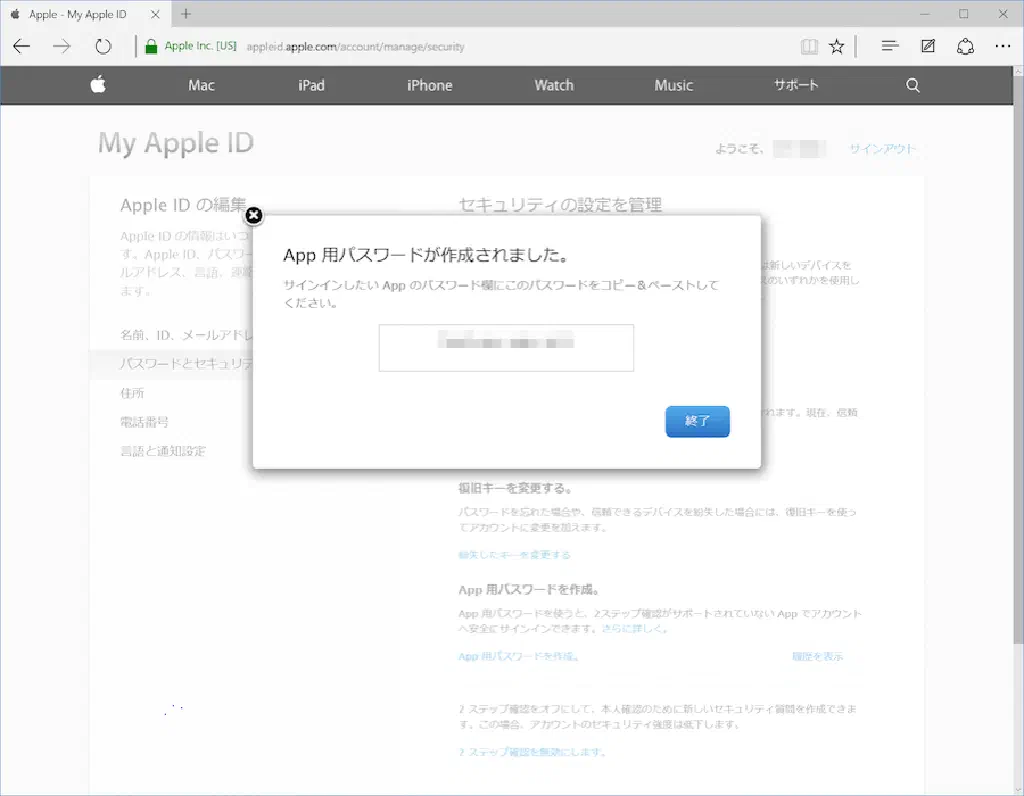The height and width of the screenshot is (796, 1024).
Task: Click the address bar URL
Action: tap(355, 46)
